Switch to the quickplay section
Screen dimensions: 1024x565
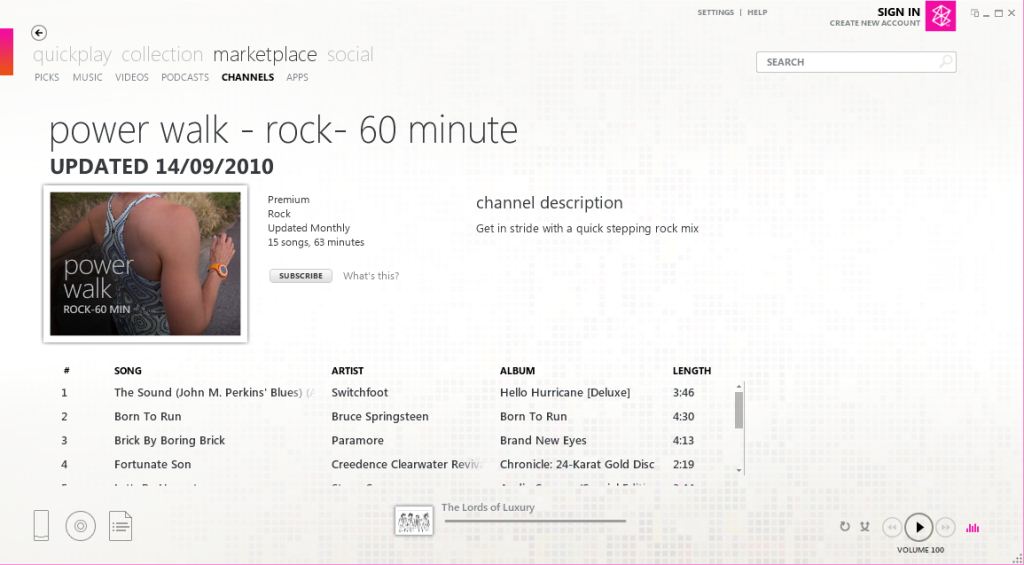[x=72, y=55]
